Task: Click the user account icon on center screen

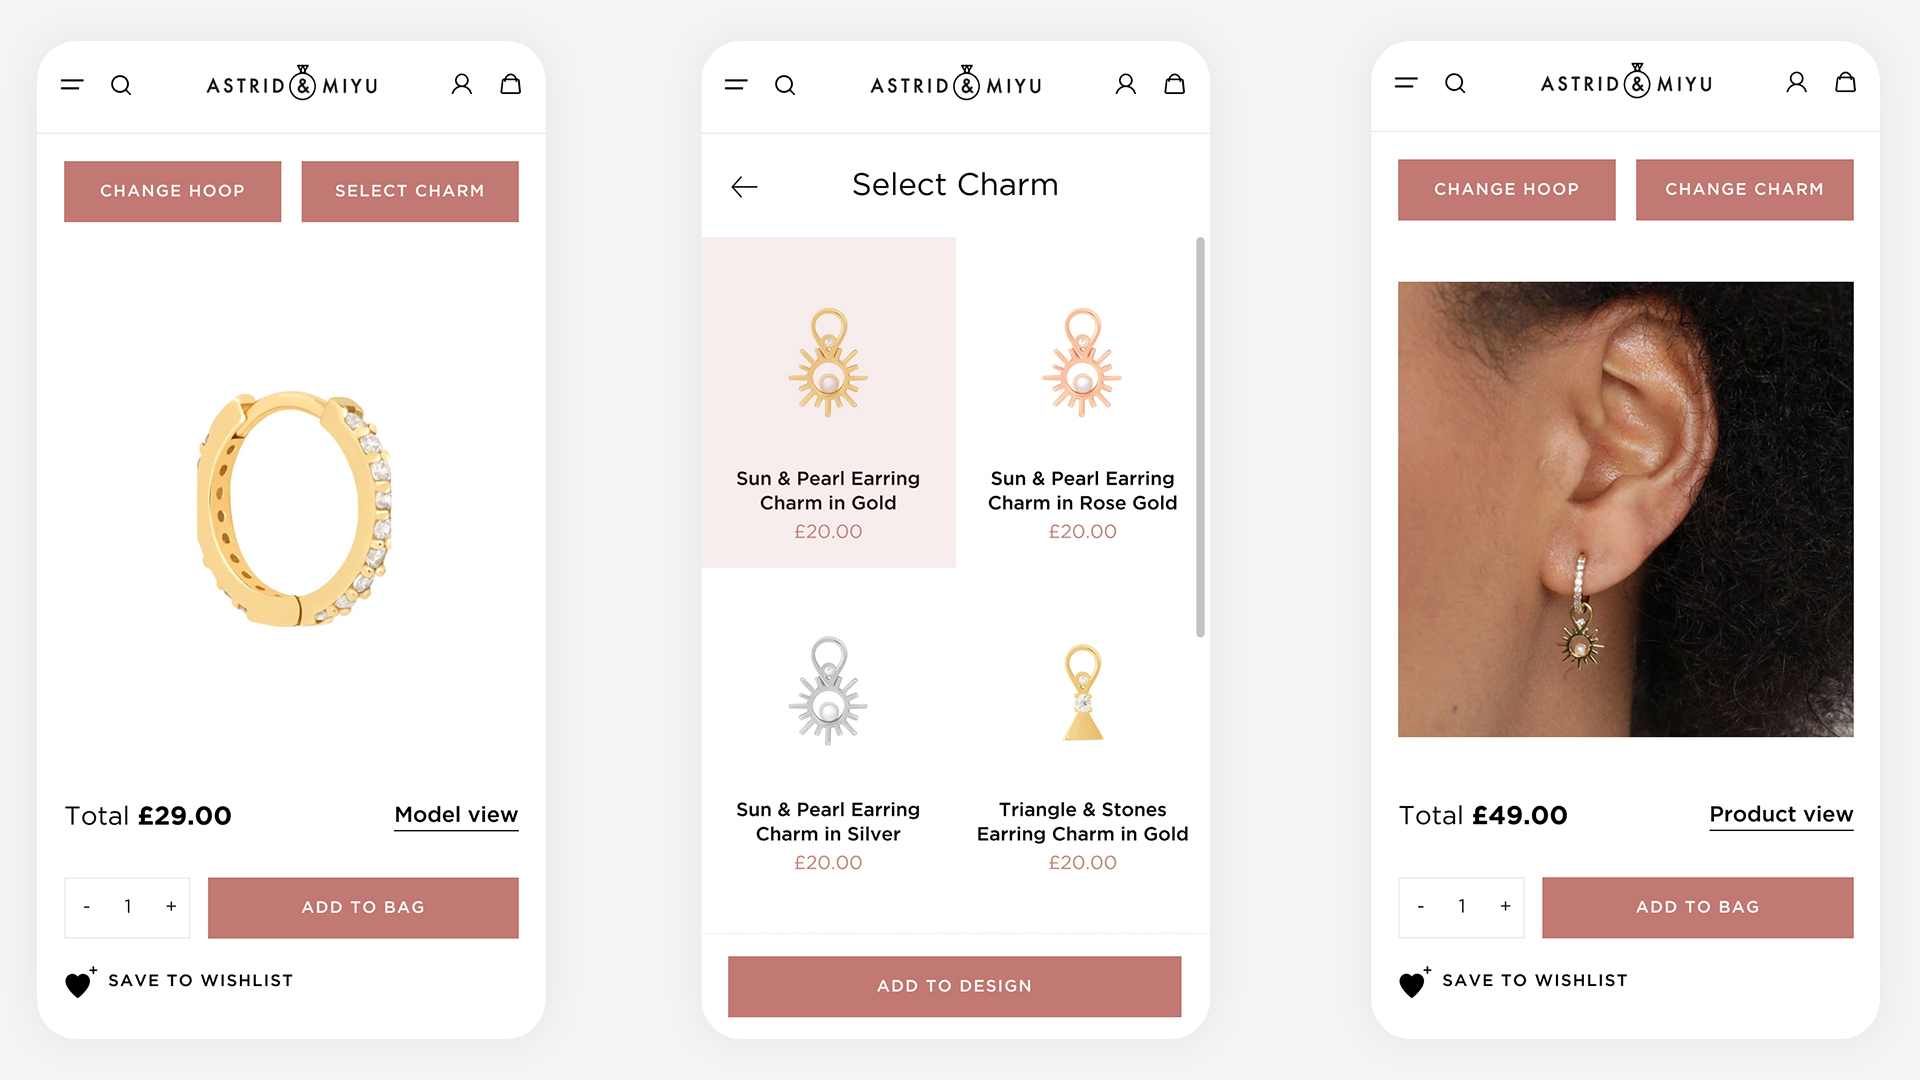Action: (1126, 83)
